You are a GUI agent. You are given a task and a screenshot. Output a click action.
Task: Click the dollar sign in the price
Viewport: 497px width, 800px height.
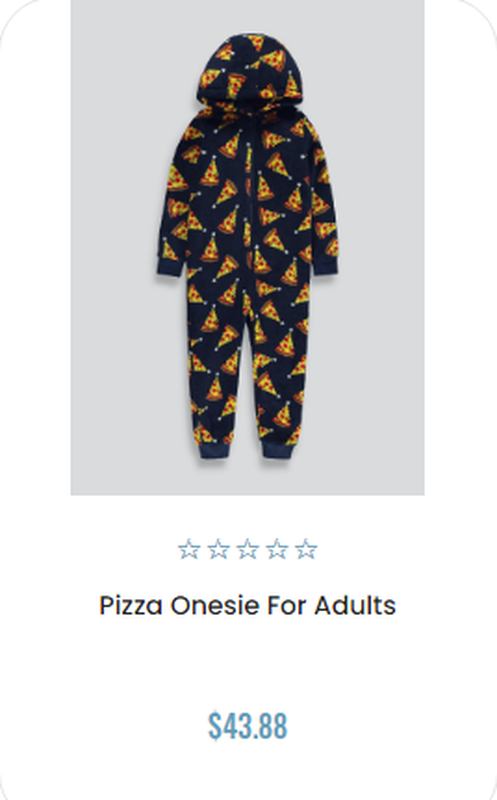click(x=214, y=726)
